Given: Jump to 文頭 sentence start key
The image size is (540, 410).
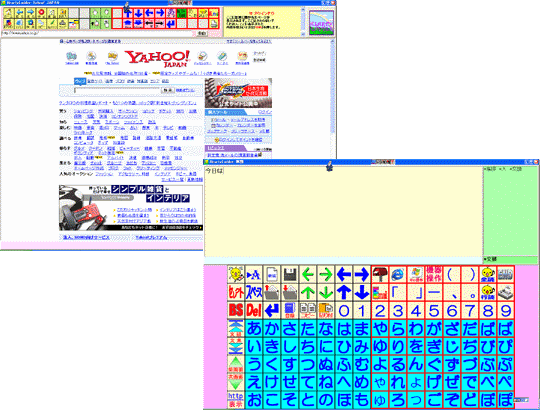Looking at the screenshot, I should pyautogui.click(x=236, y=328).
